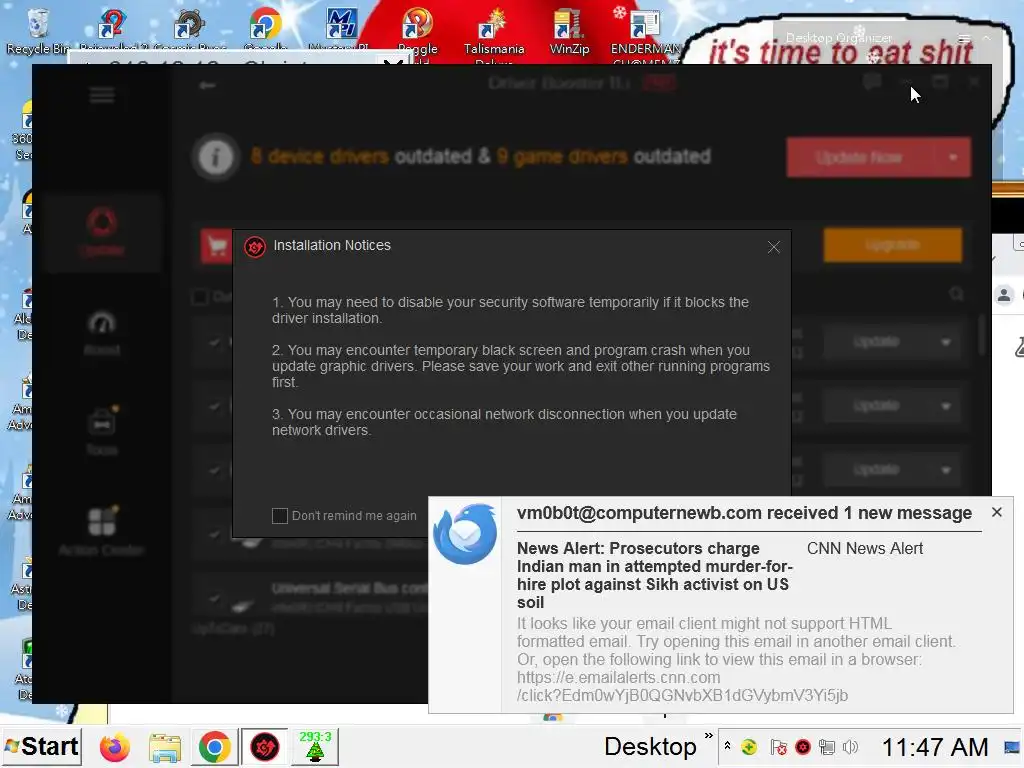
Task: Dismiss the Thunderbird new message notification
Action: pyautogui.click(x=997, y=512)
